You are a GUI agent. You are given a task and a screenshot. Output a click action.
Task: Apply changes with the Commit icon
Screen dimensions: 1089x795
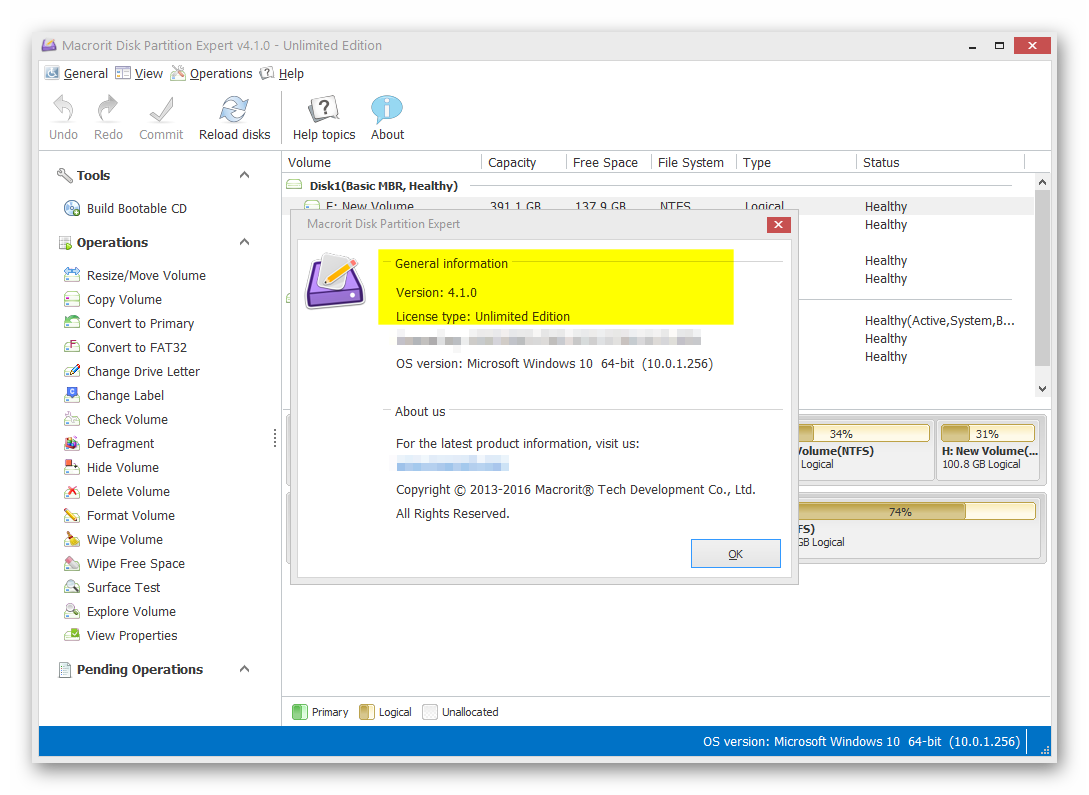pos(161,109)
